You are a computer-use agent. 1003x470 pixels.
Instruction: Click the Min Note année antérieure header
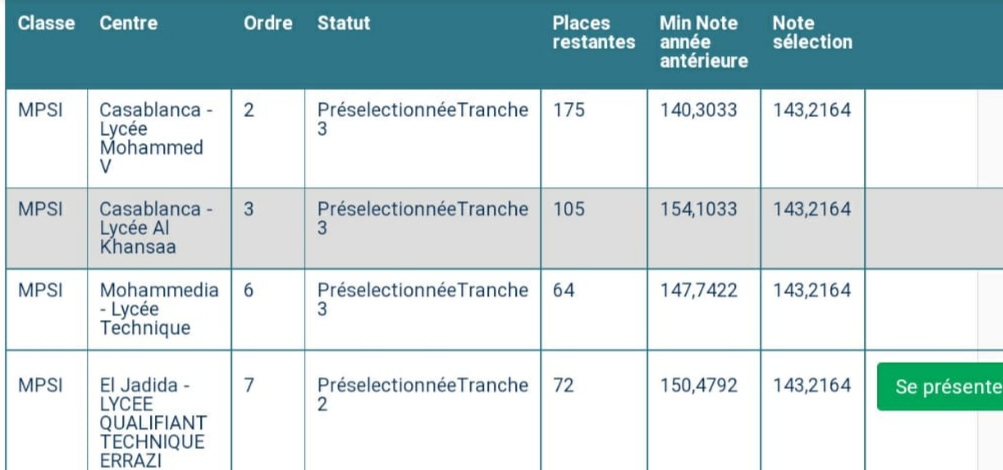point(698,42)
